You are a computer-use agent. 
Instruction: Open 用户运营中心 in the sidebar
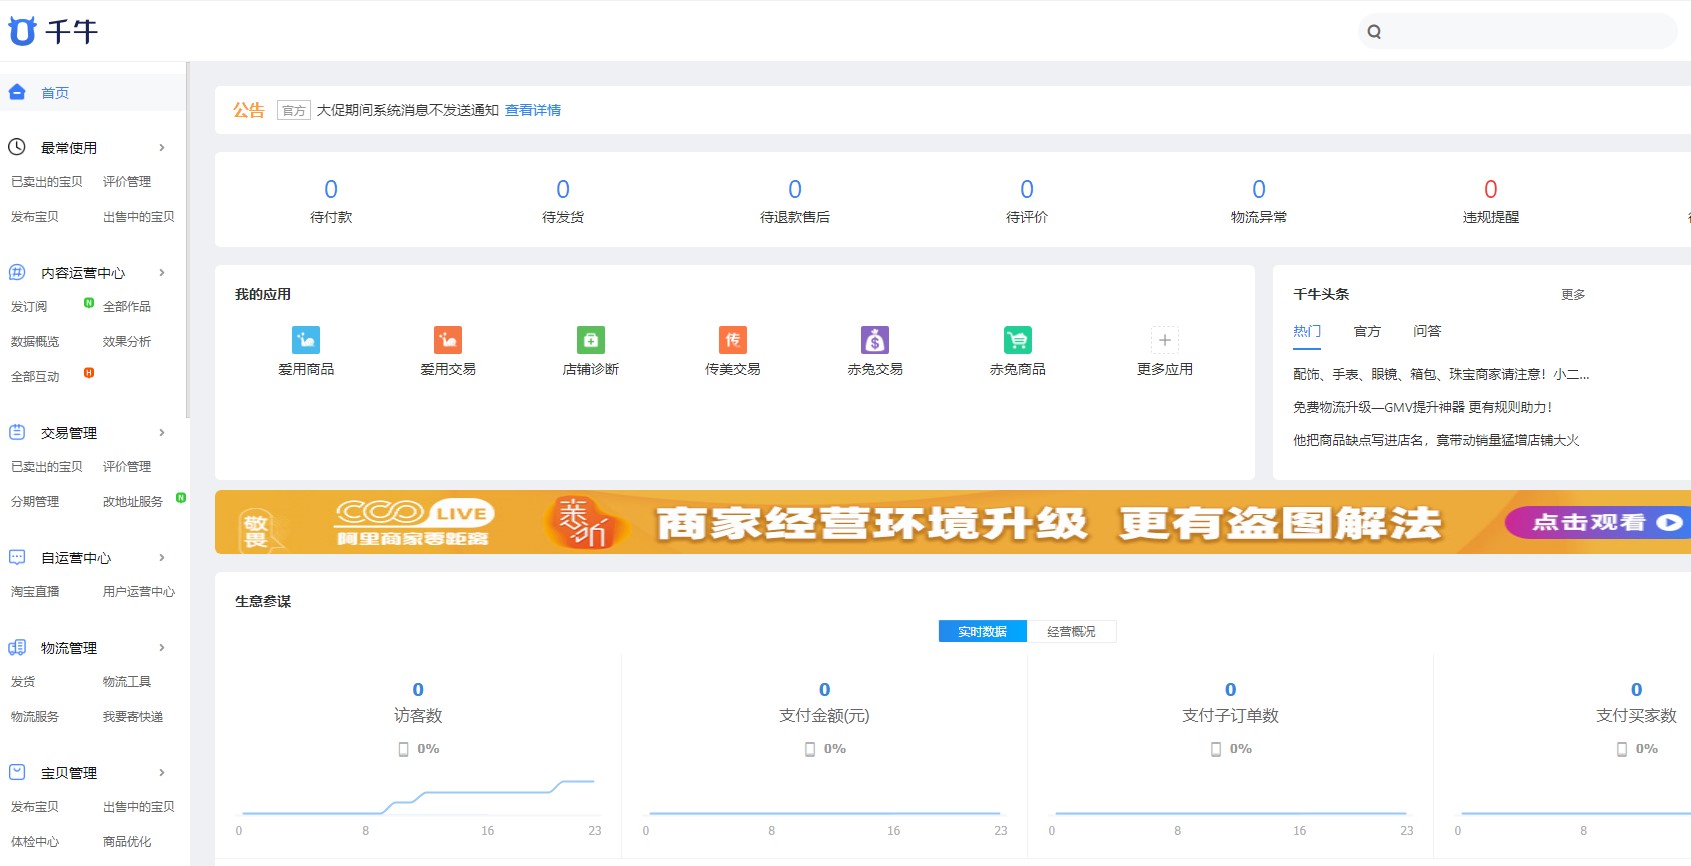[x=139, y=592]
